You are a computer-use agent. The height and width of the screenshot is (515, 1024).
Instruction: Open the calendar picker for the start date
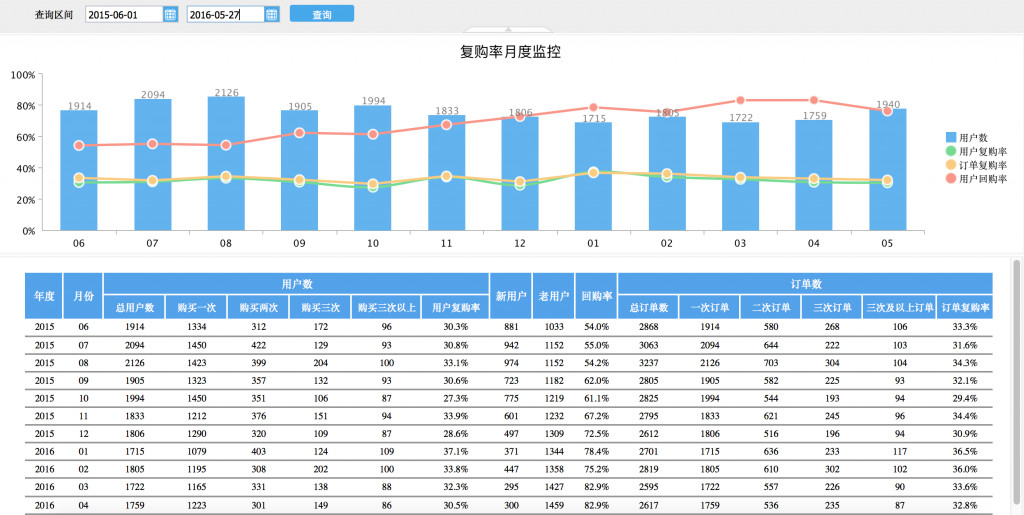(x=170, y=15)
